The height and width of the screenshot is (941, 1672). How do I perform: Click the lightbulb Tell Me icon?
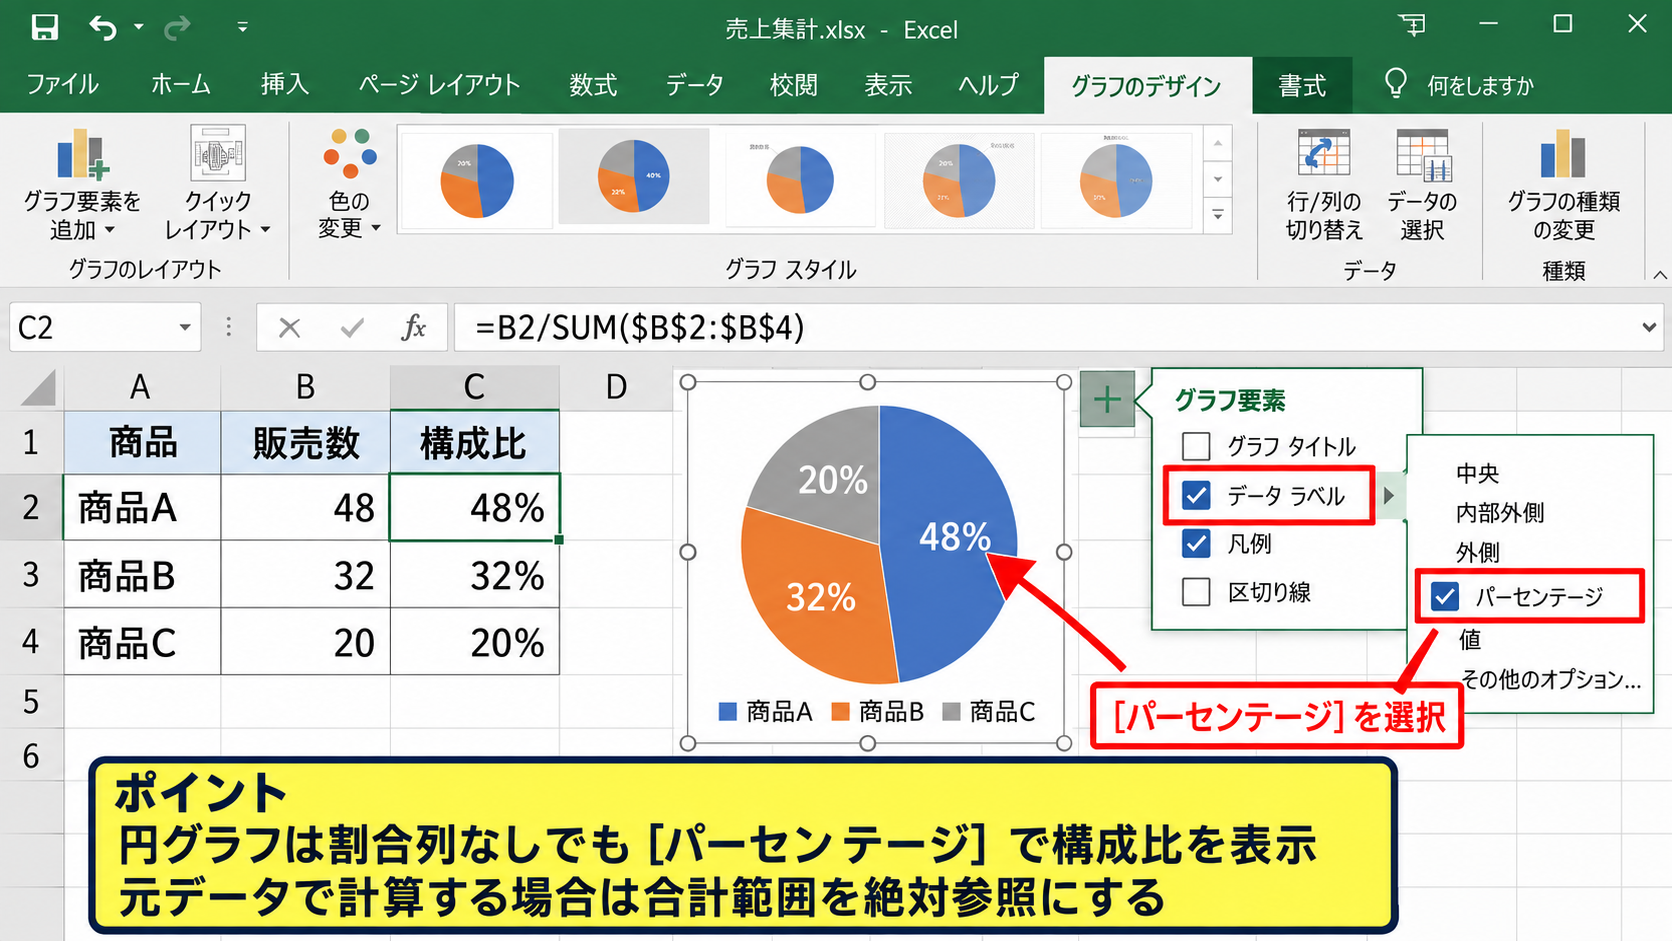(1395, 84)
